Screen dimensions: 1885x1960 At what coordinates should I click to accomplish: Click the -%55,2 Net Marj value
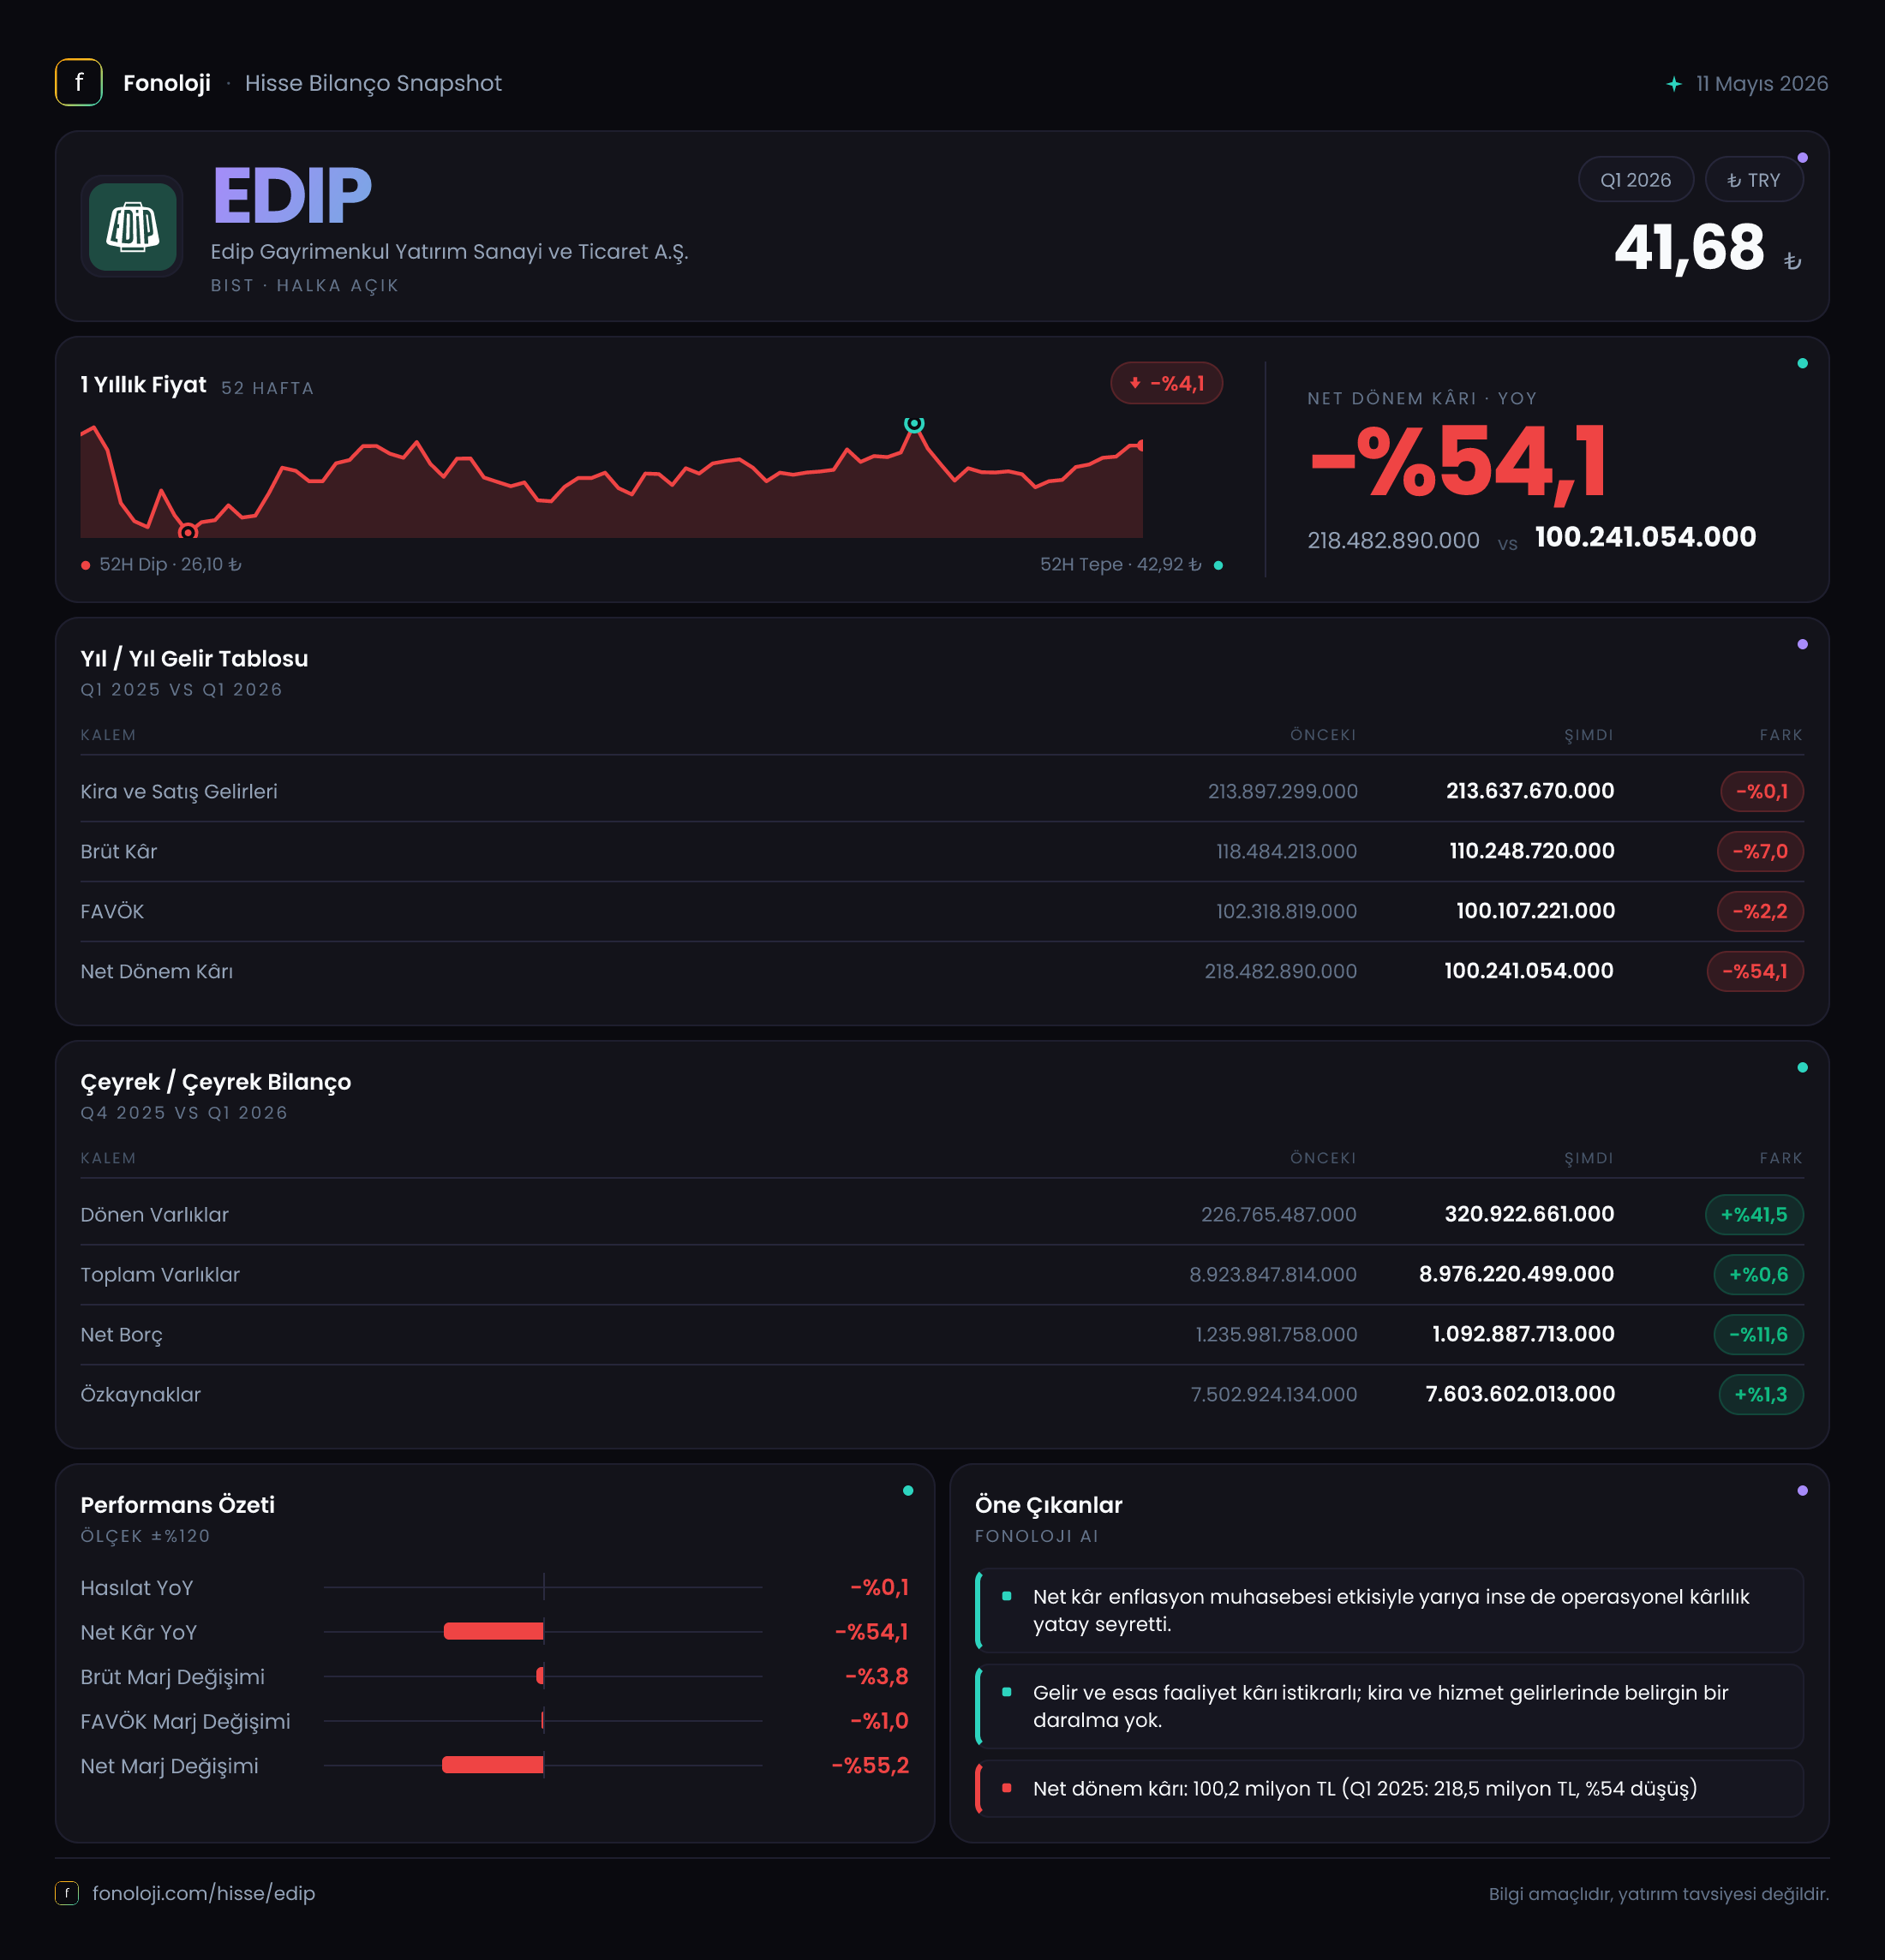point(871,1766)
